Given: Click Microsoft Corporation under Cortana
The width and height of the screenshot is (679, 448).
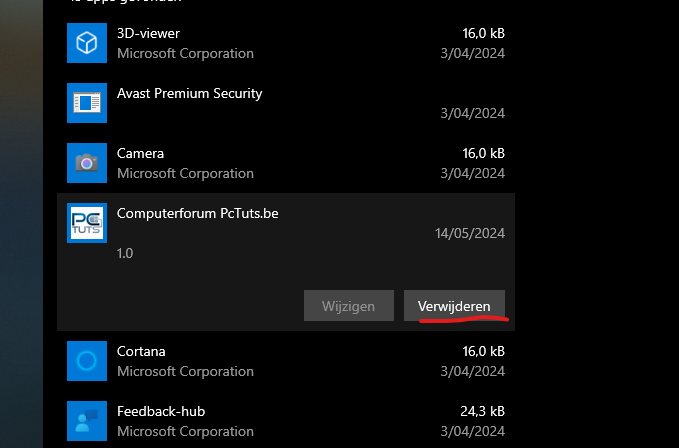Looking at the screenshot, I should coord(185,371).
